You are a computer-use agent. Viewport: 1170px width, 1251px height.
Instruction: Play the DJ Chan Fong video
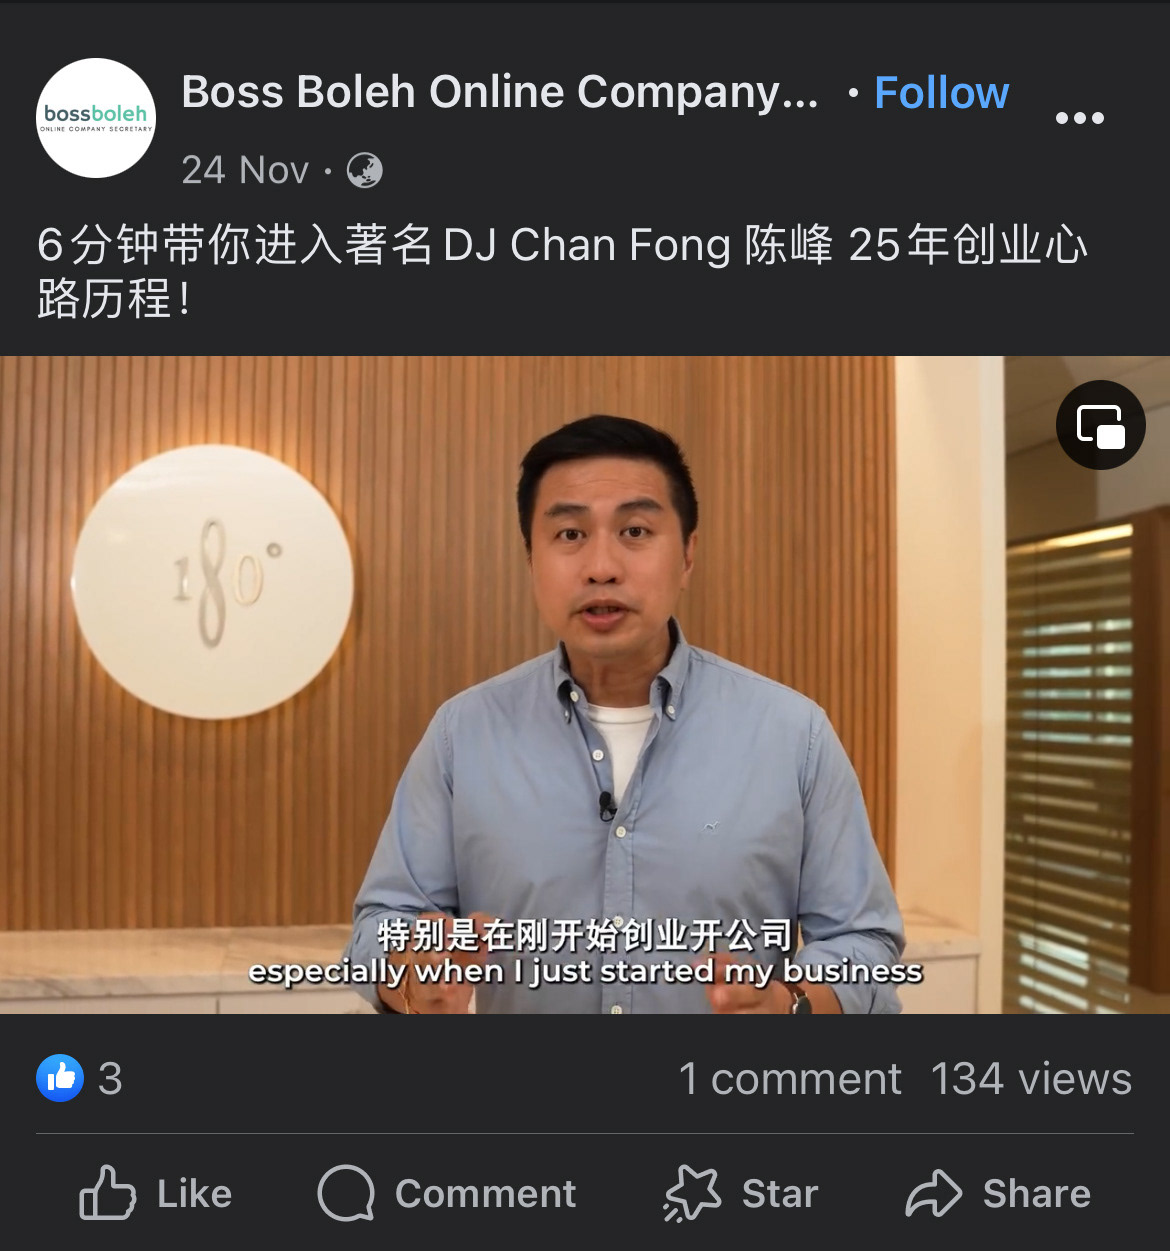click(585, 685)
